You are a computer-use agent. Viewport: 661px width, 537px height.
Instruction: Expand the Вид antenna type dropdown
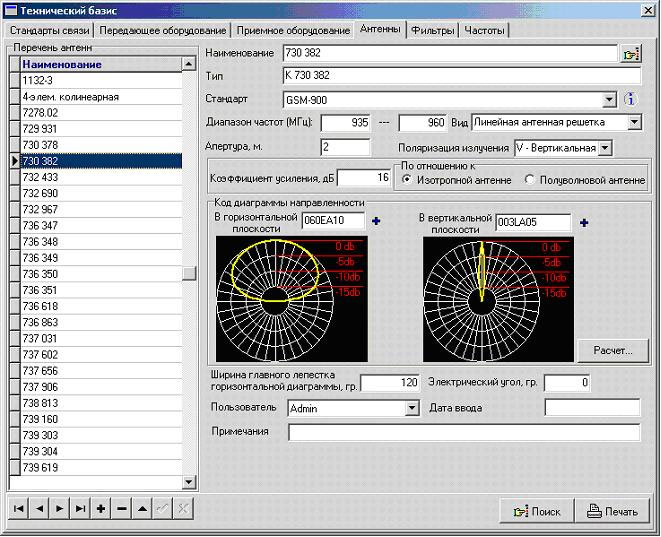(634, 123)
